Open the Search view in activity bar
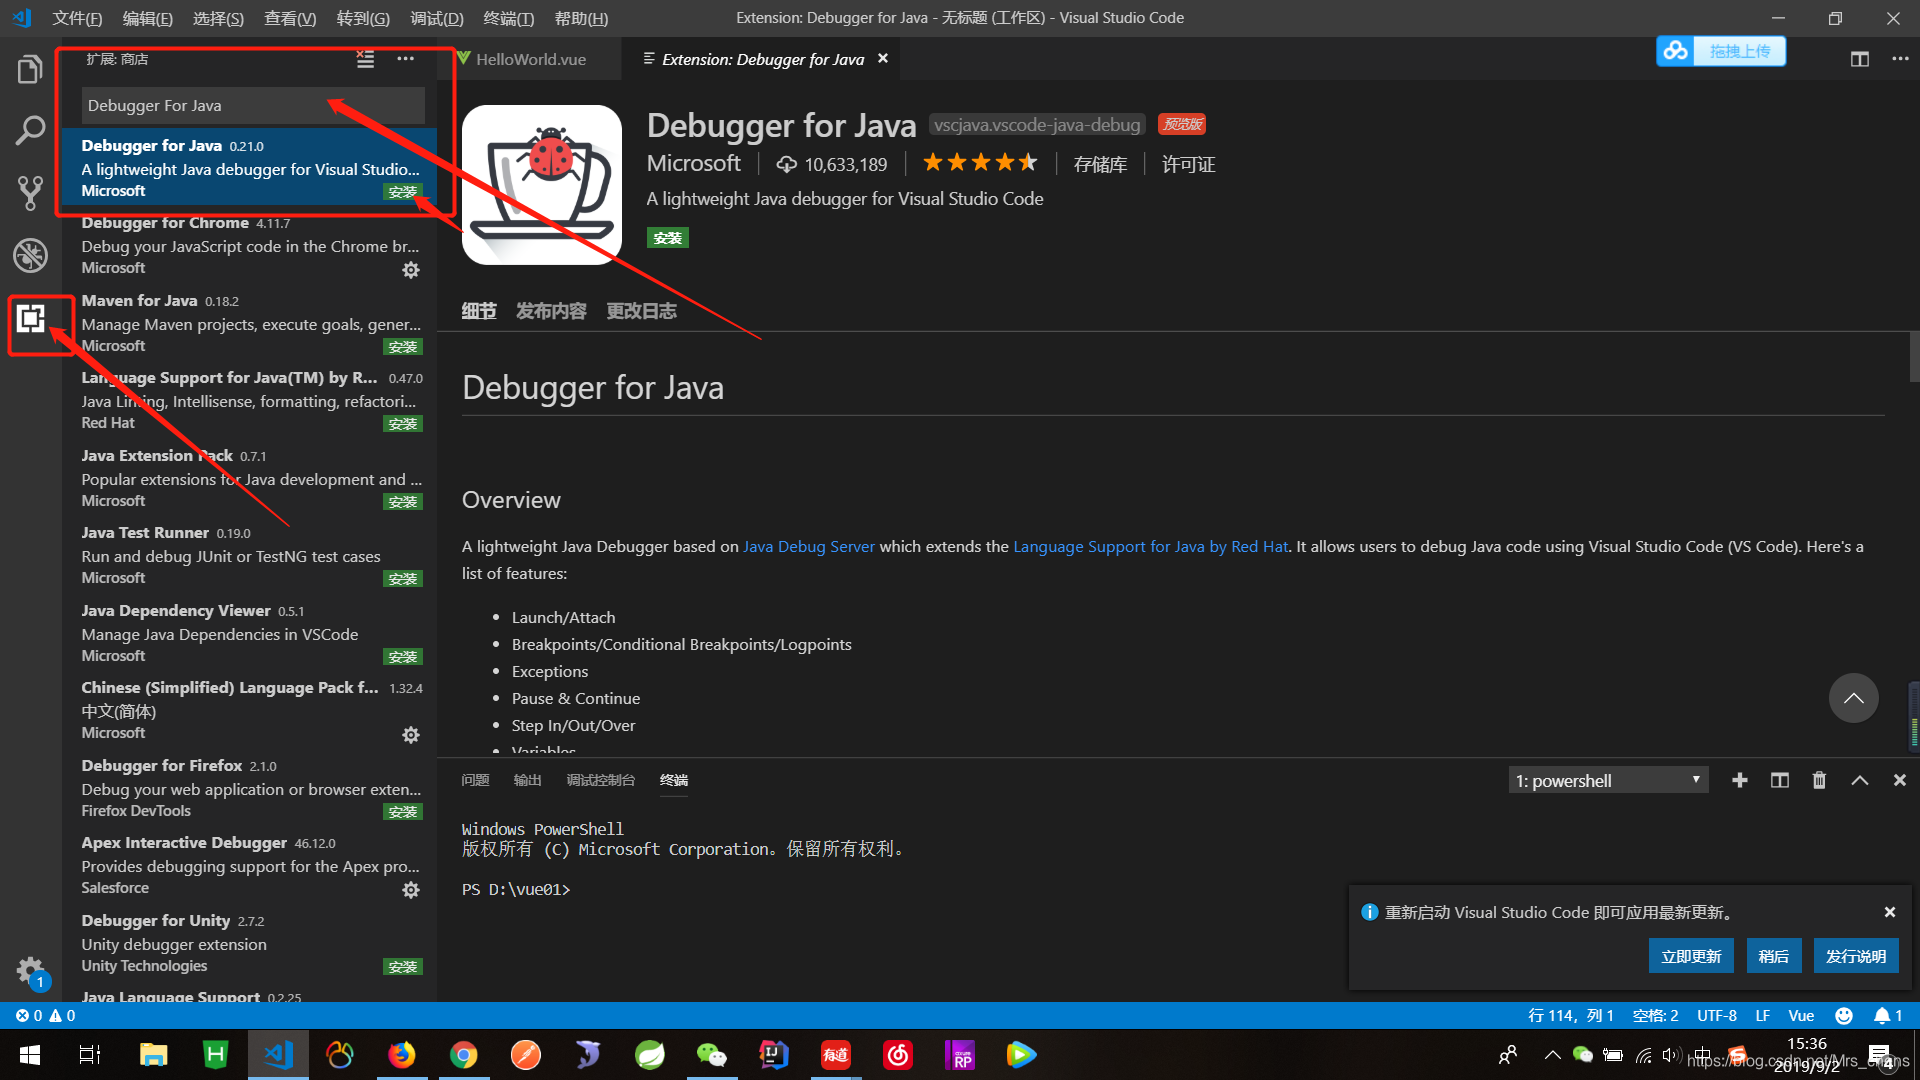1920x1080 pixels. coord(30,130)
